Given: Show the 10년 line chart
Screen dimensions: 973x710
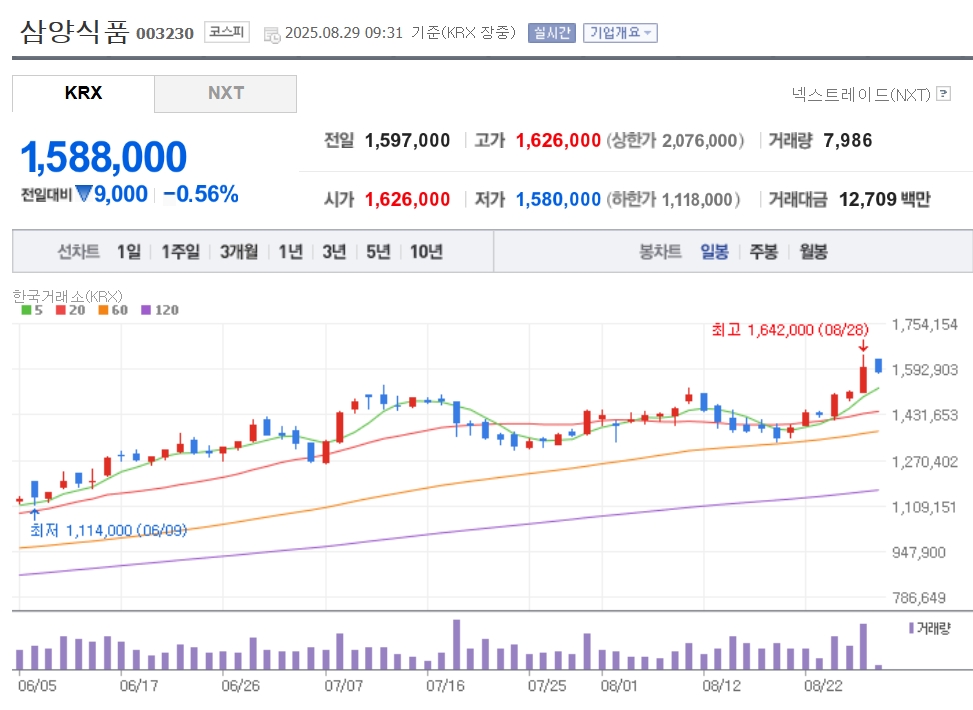Looking at the screenshot, I should tap(426, 251).
